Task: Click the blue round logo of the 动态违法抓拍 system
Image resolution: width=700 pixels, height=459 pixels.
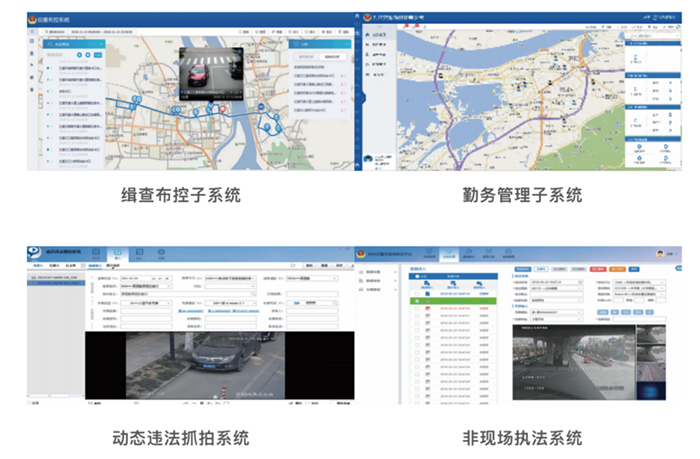Action: (x=33, y=254)
